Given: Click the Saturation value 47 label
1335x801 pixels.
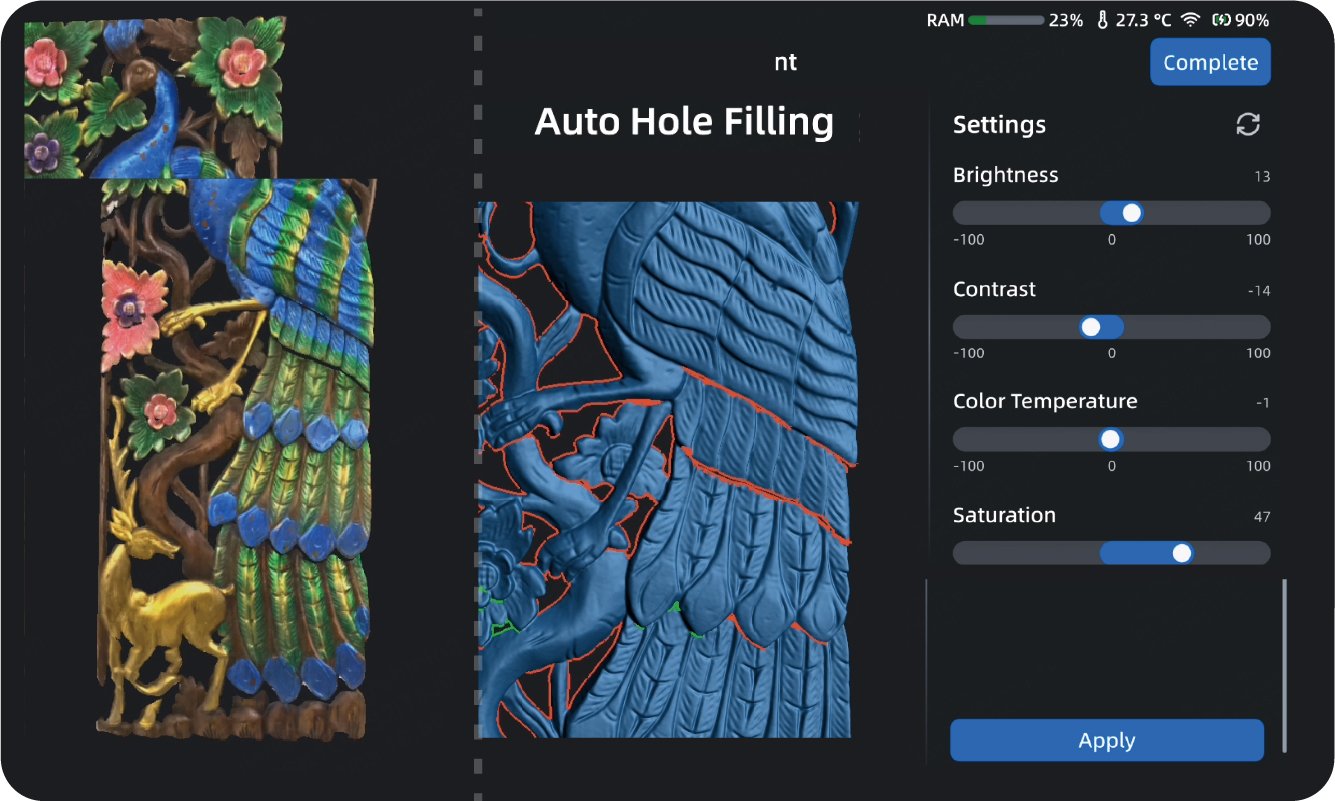Looking at the screenshot, I should 1261,517.
